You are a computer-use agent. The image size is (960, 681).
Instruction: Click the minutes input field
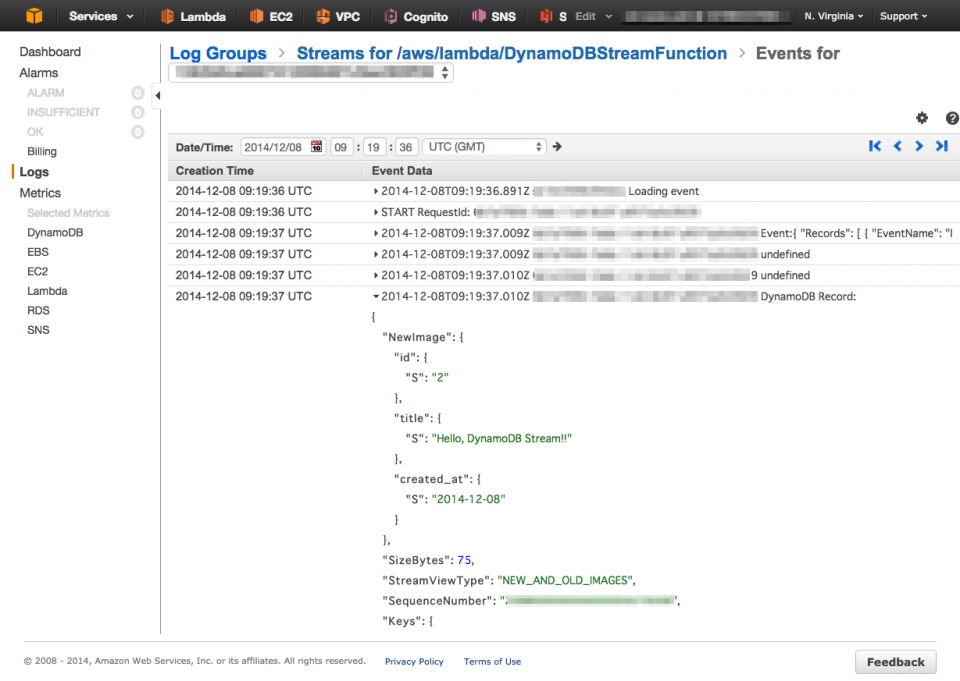tap(370, 146)
